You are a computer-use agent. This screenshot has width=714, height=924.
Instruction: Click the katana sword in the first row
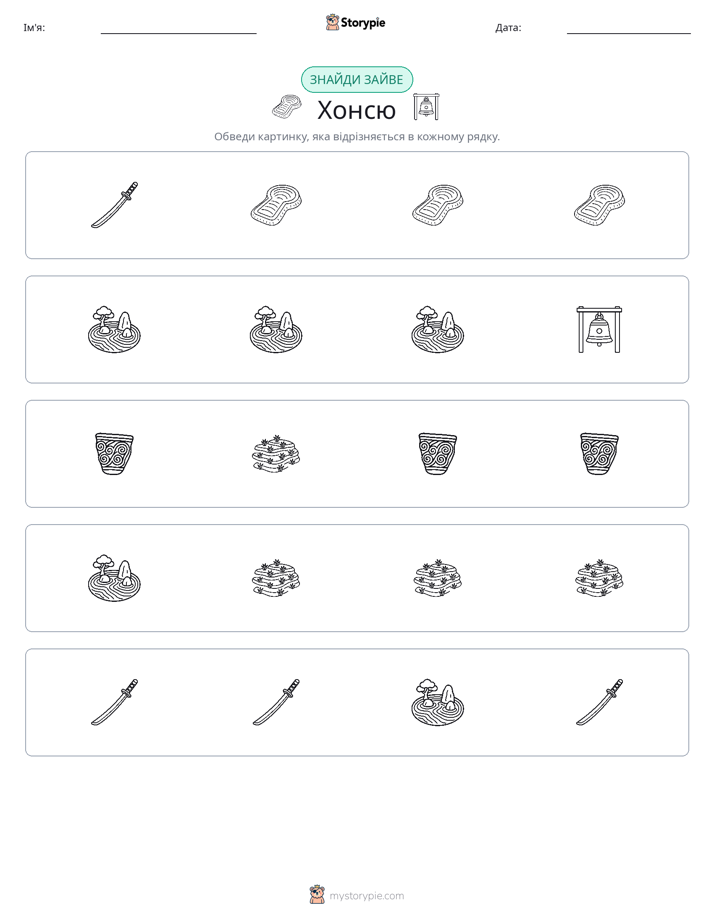tap(114, 204)
